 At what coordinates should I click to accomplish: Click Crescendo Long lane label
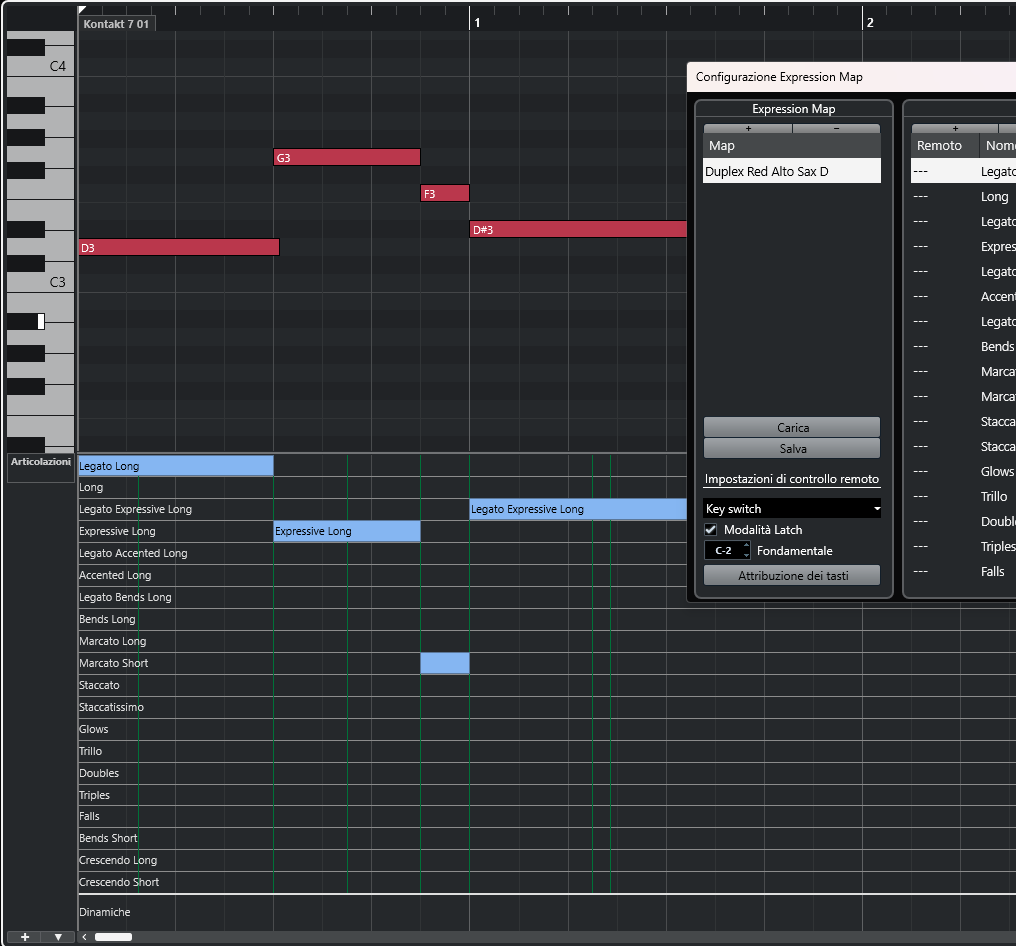117,860
